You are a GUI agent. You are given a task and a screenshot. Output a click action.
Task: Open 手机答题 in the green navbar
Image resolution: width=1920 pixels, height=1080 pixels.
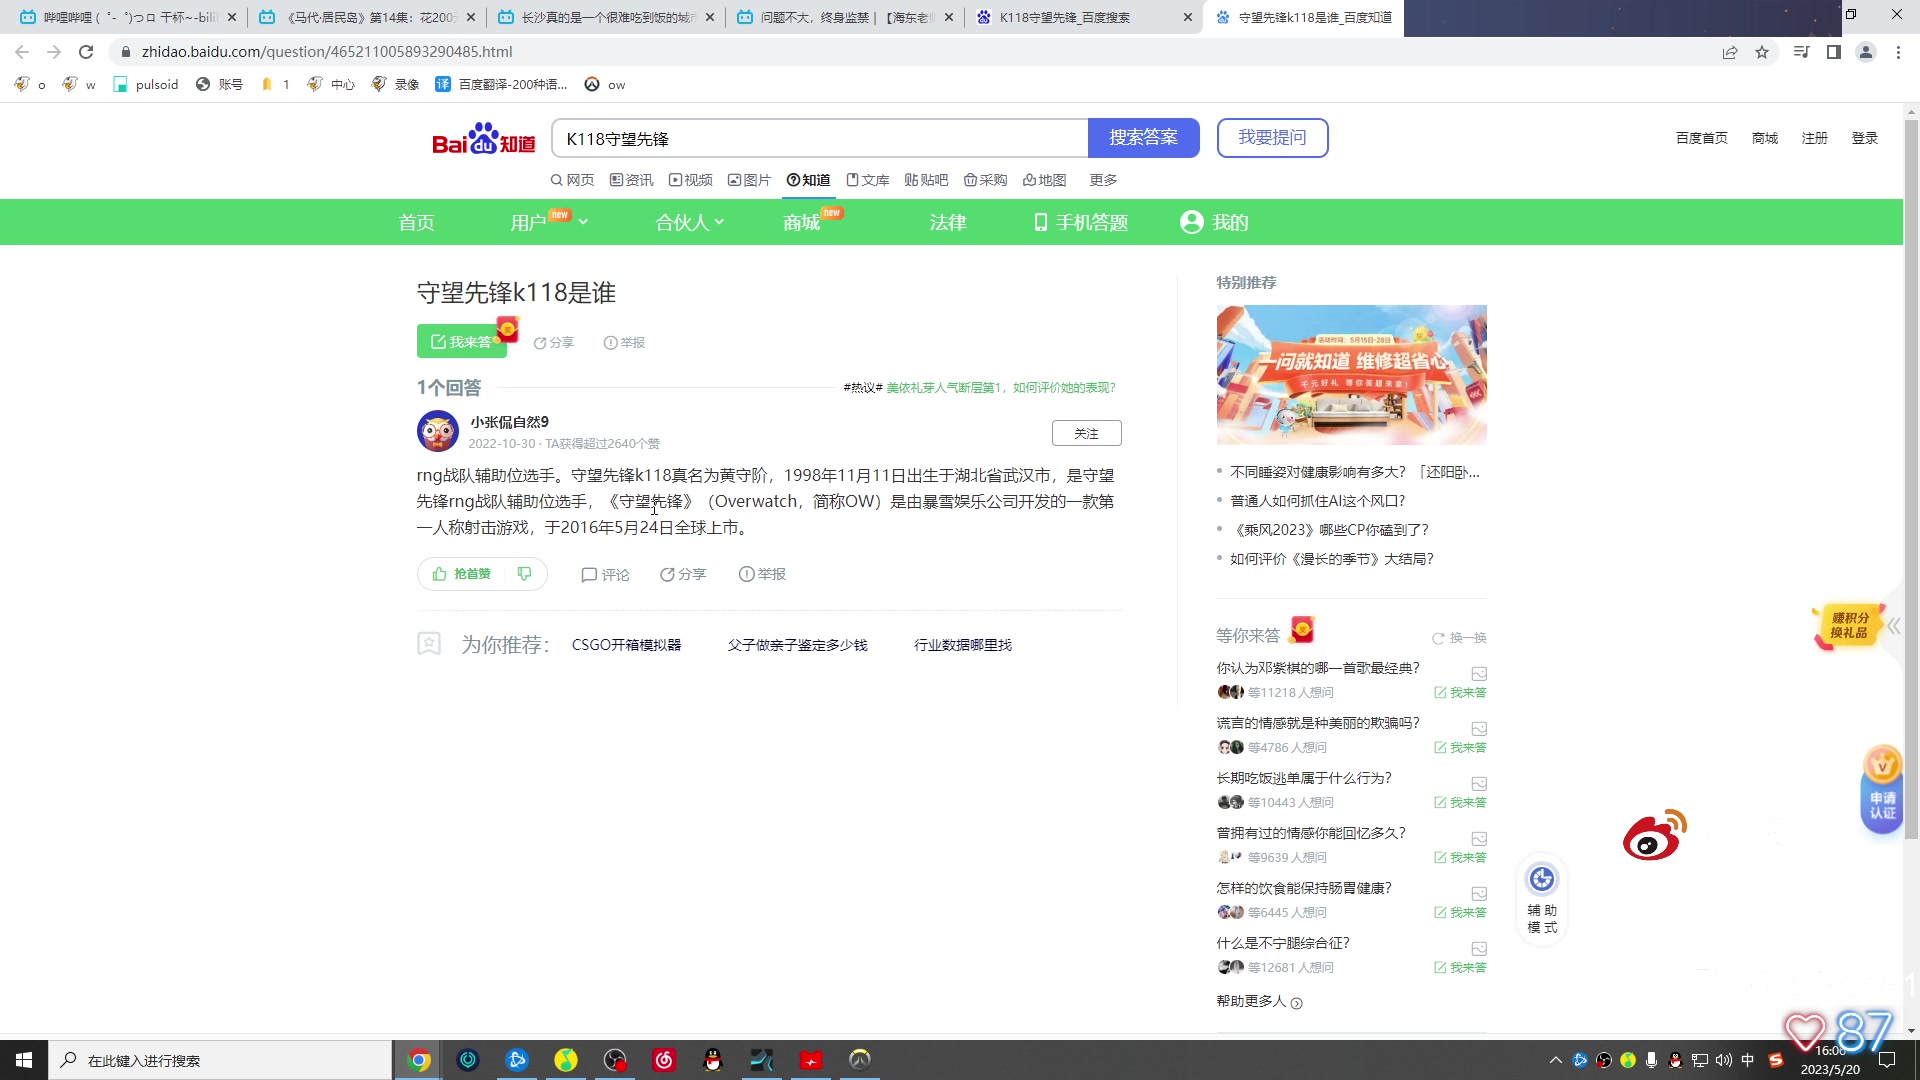[x=1081, y=222]
